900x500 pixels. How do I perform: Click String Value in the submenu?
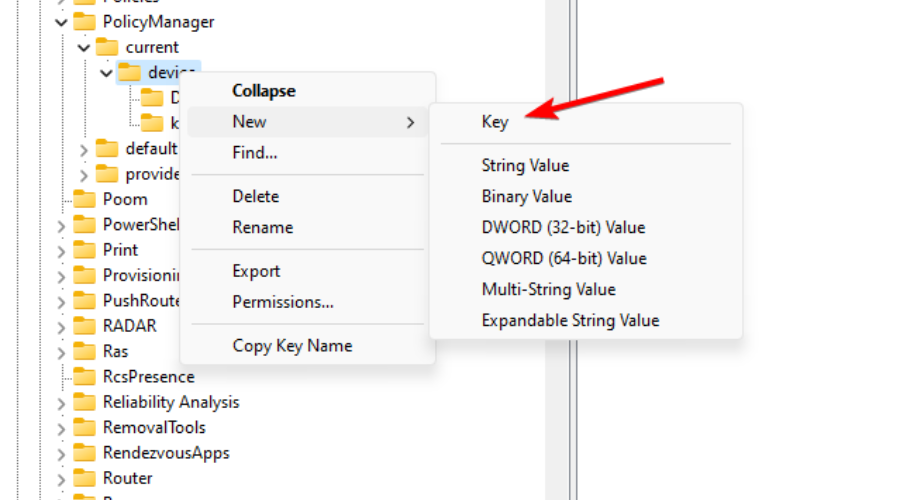point(525,165)
